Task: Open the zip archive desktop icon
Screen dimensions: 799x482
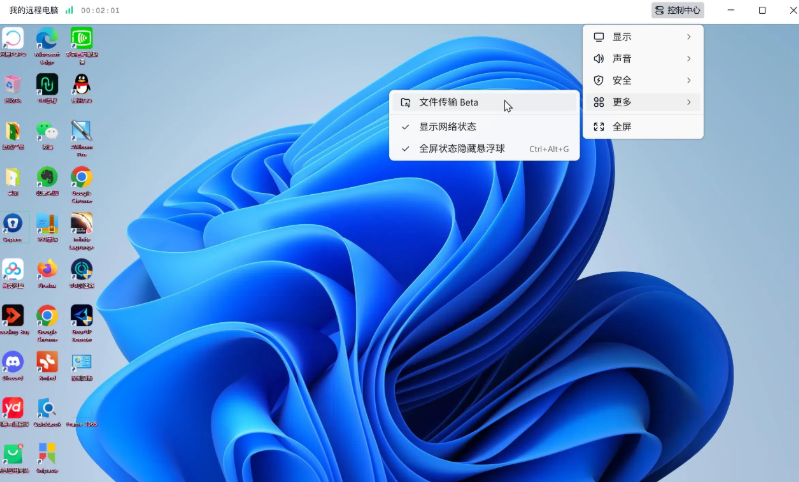Action: [47, 224]
